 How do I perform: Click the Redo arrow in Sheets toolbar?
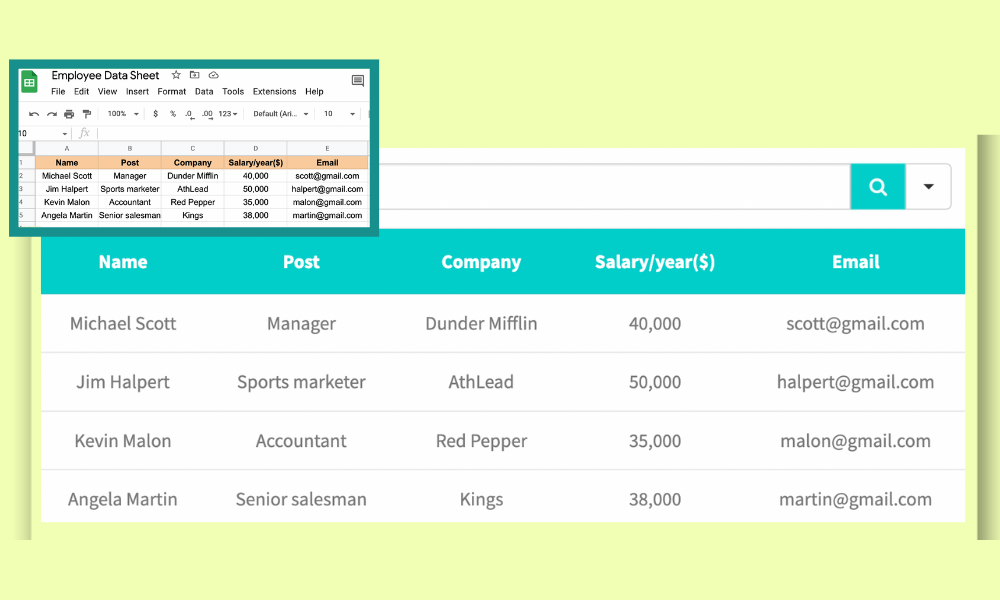click(x=52, y=114)
